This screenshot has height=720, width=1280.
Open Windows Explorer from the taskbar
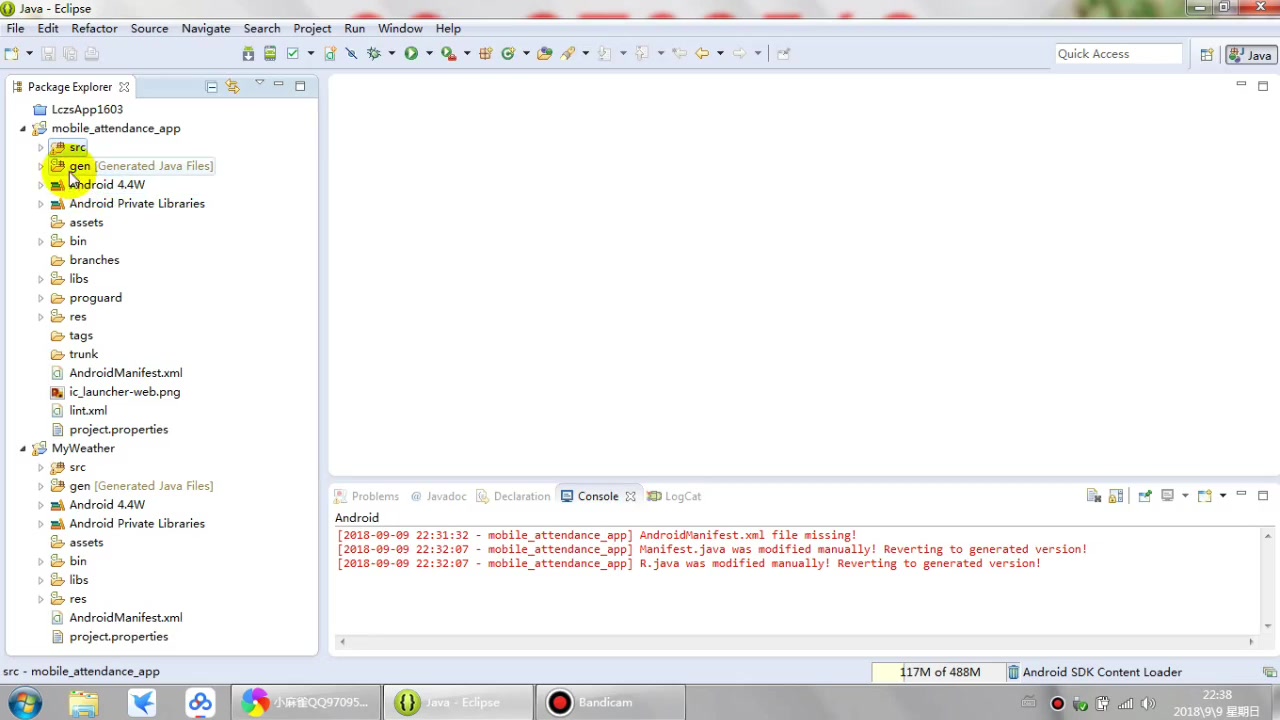tap(84, 702)
